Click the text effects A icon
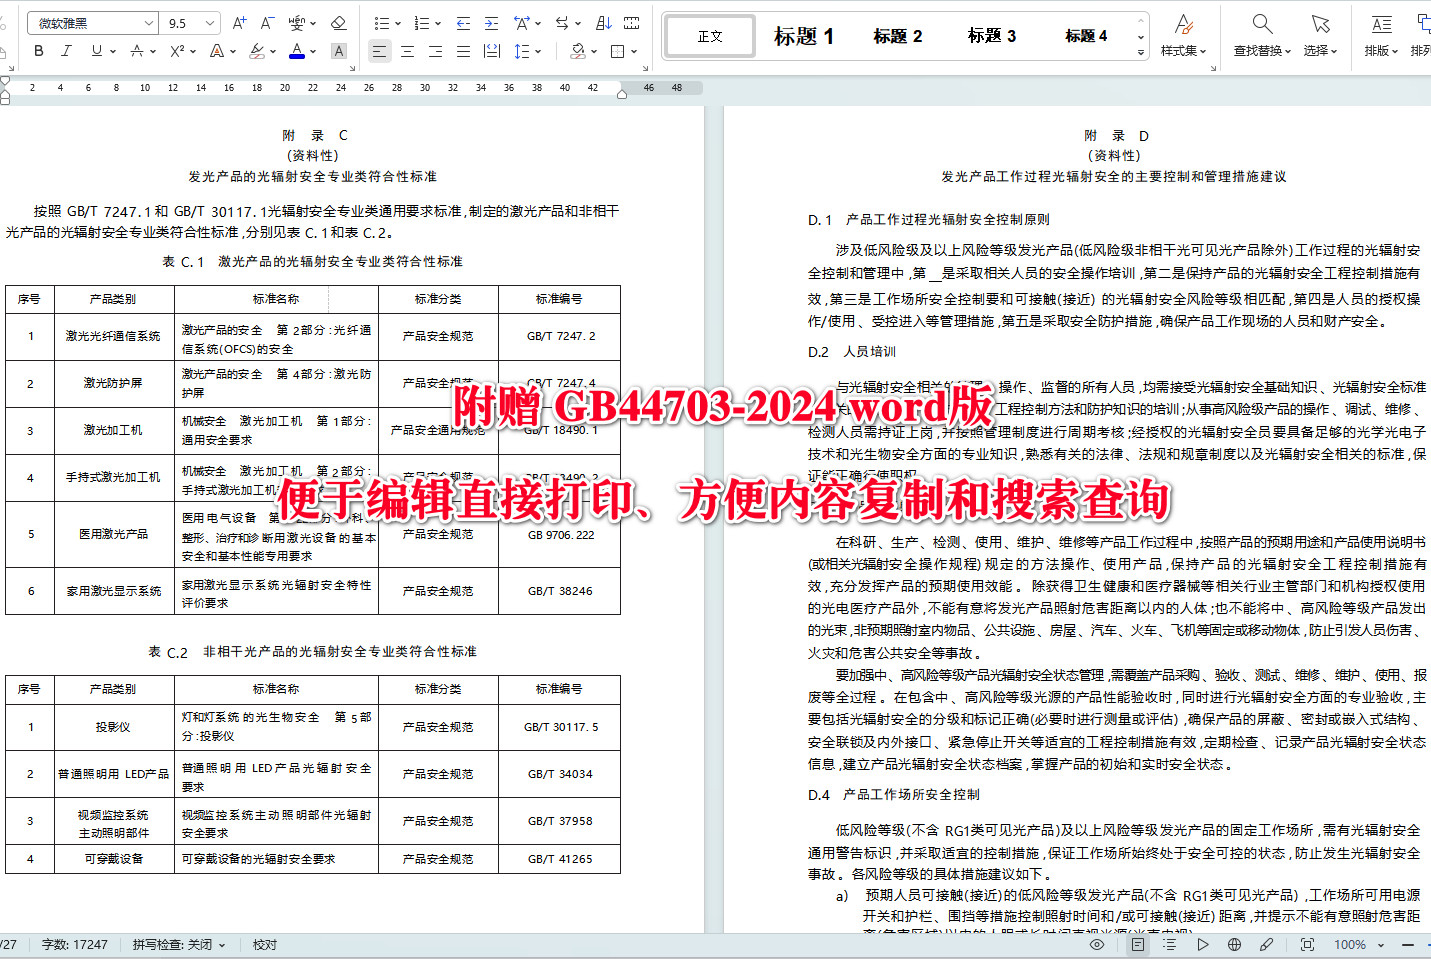Screen dimensions: 1431x959 point(217,51)
